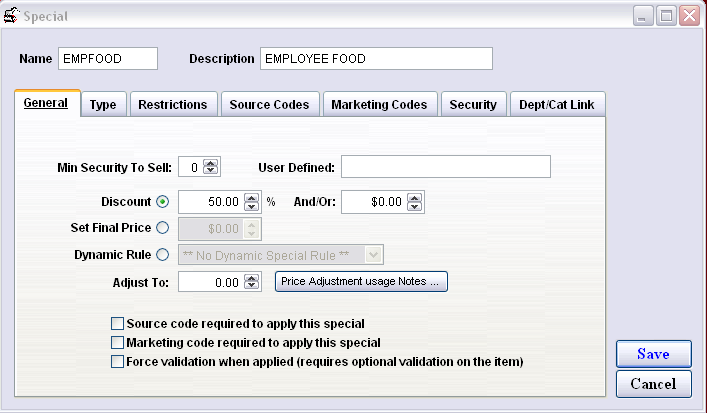Decrease the Adjust To value
707x413 pixels.
[x=252, y=285]
